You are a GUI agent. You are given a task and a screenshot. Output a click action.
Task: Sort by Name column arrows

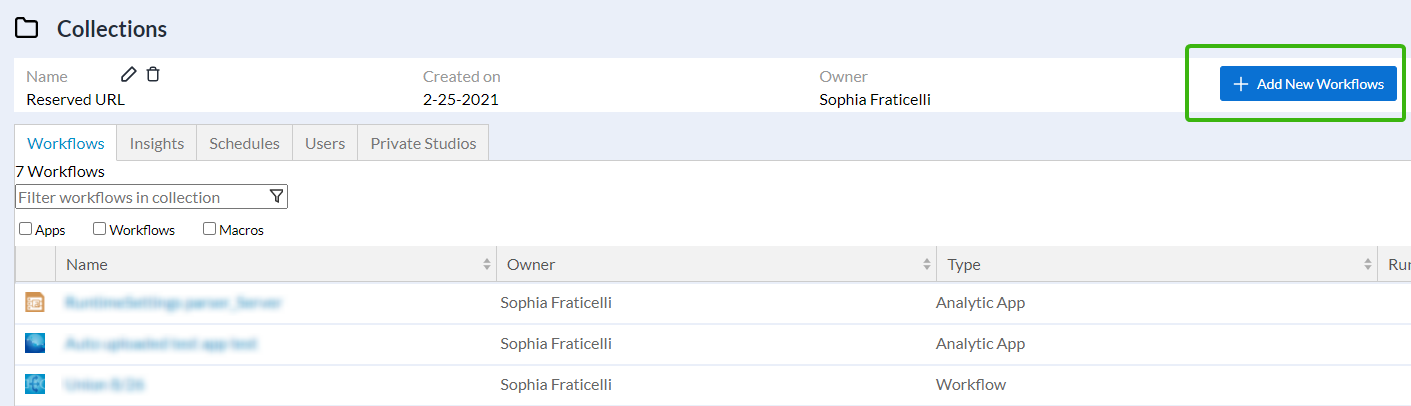(x=487, y=265)
